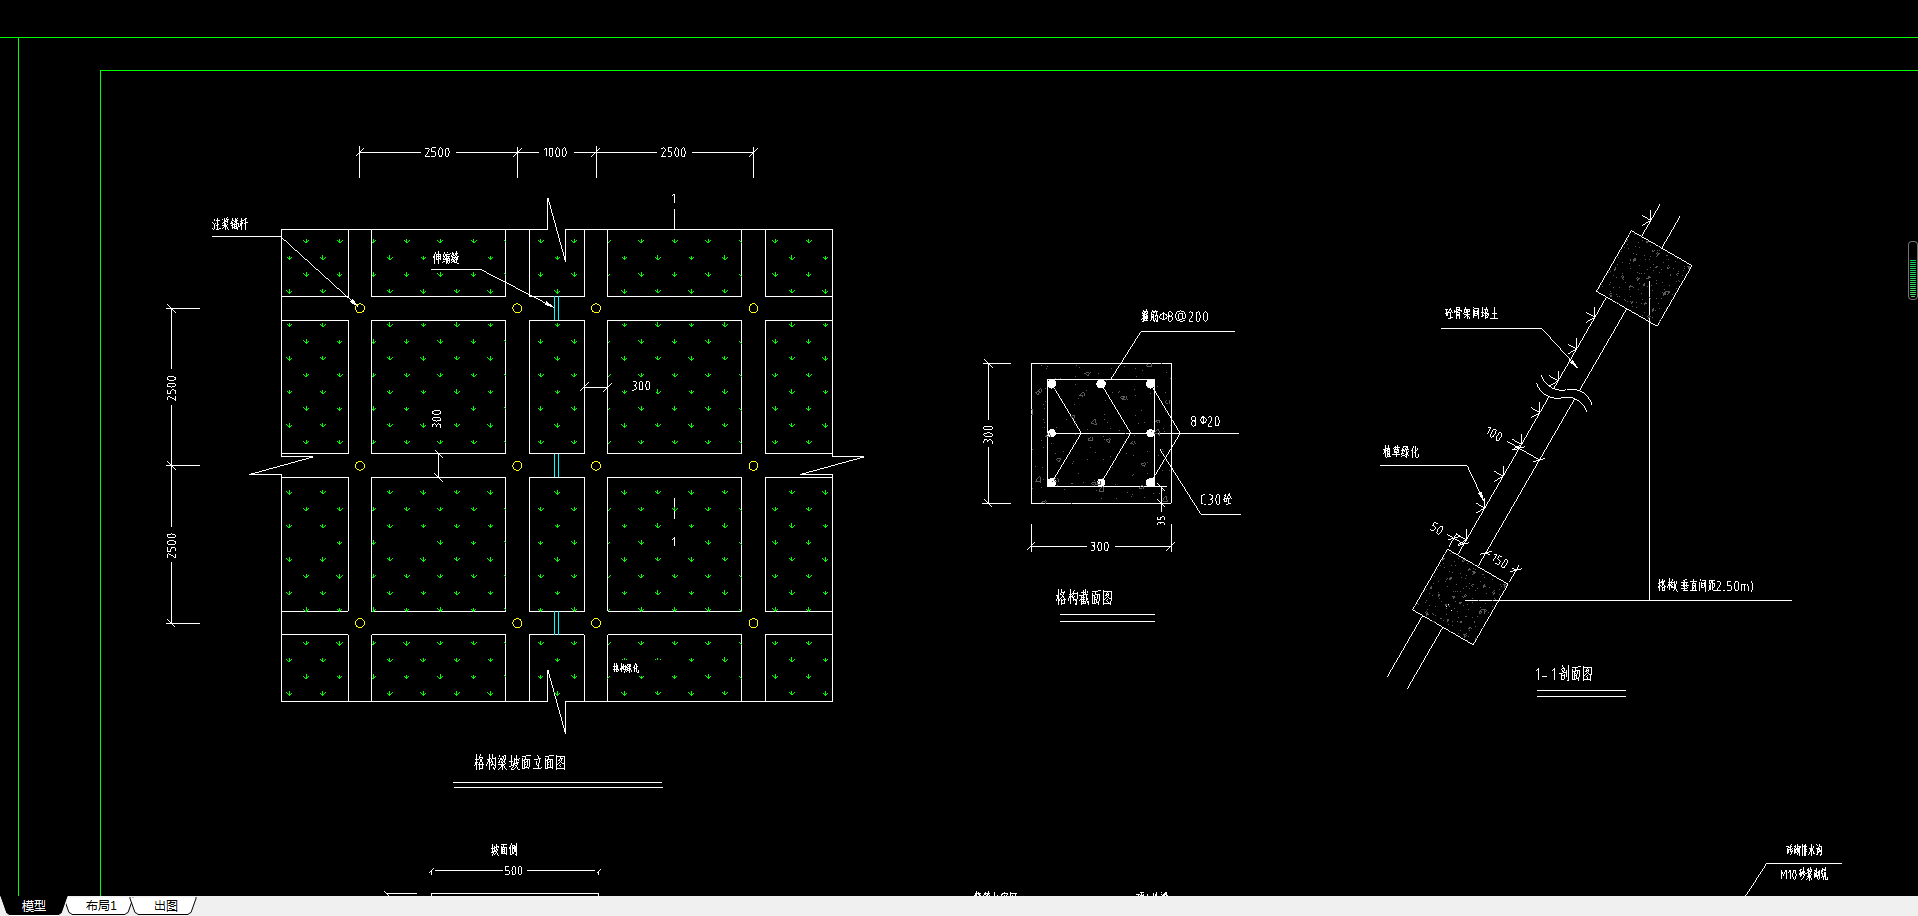Click the green vertical scroll indicator
This screenshot has width=1918, height=916.
click(x=1913, y=271)
